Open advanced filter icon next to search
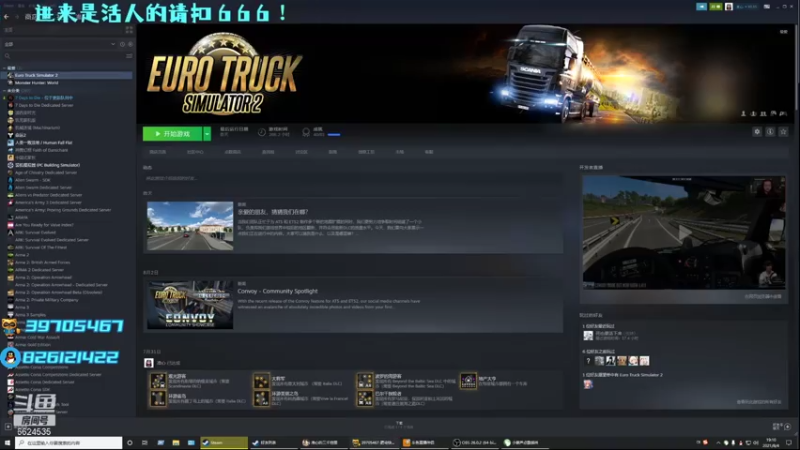800x450 pixels. [x=129, y=56]
